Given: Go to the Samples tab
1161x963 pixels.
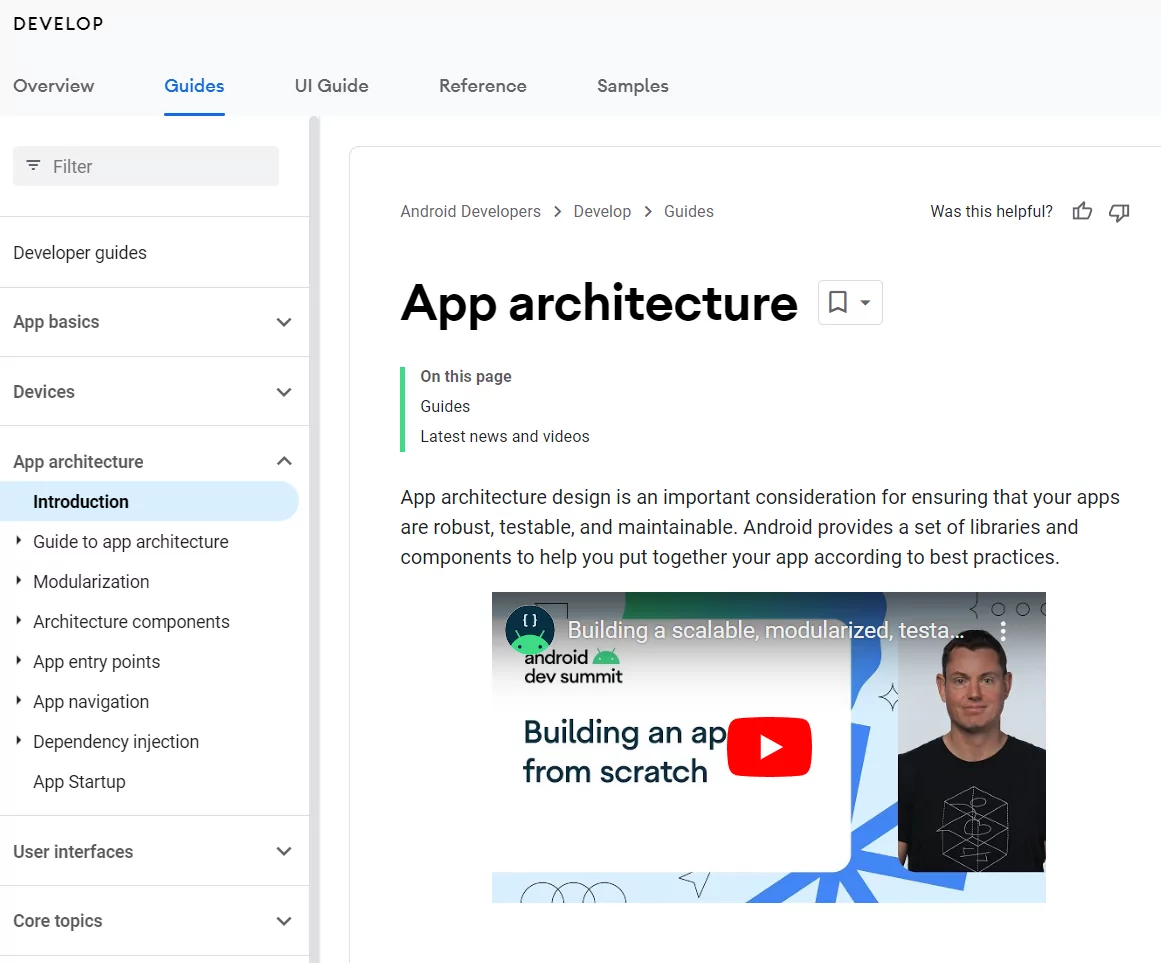Looking at the screenshot, I should point(632,86).
